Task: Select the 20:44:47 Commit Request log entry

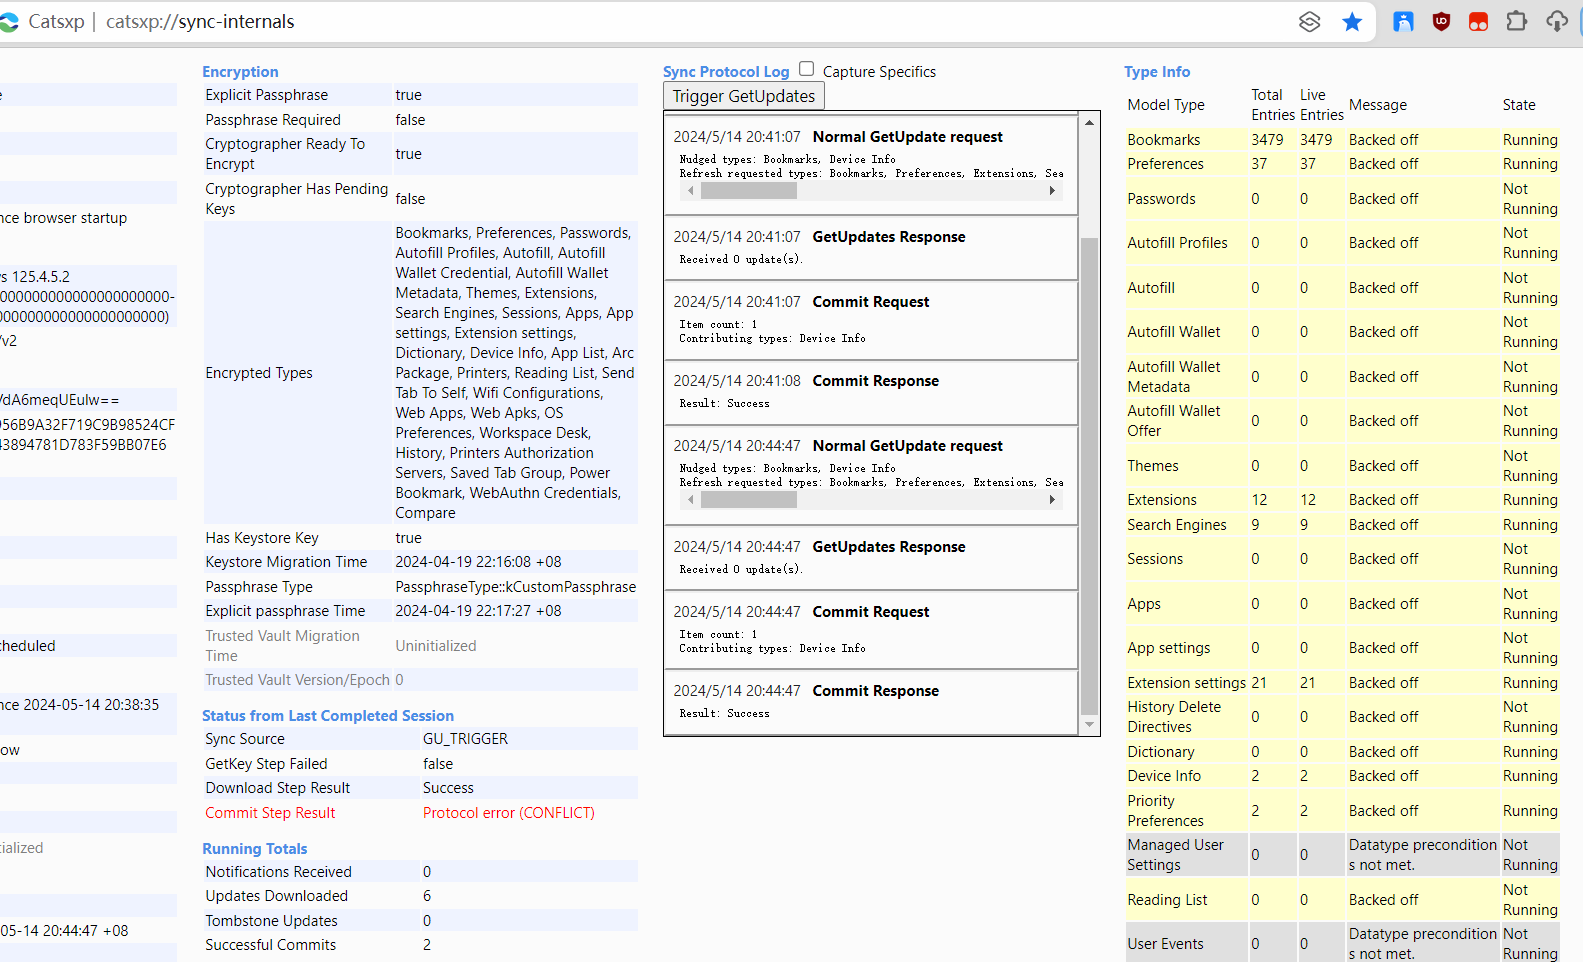Action: click(870, 629)
